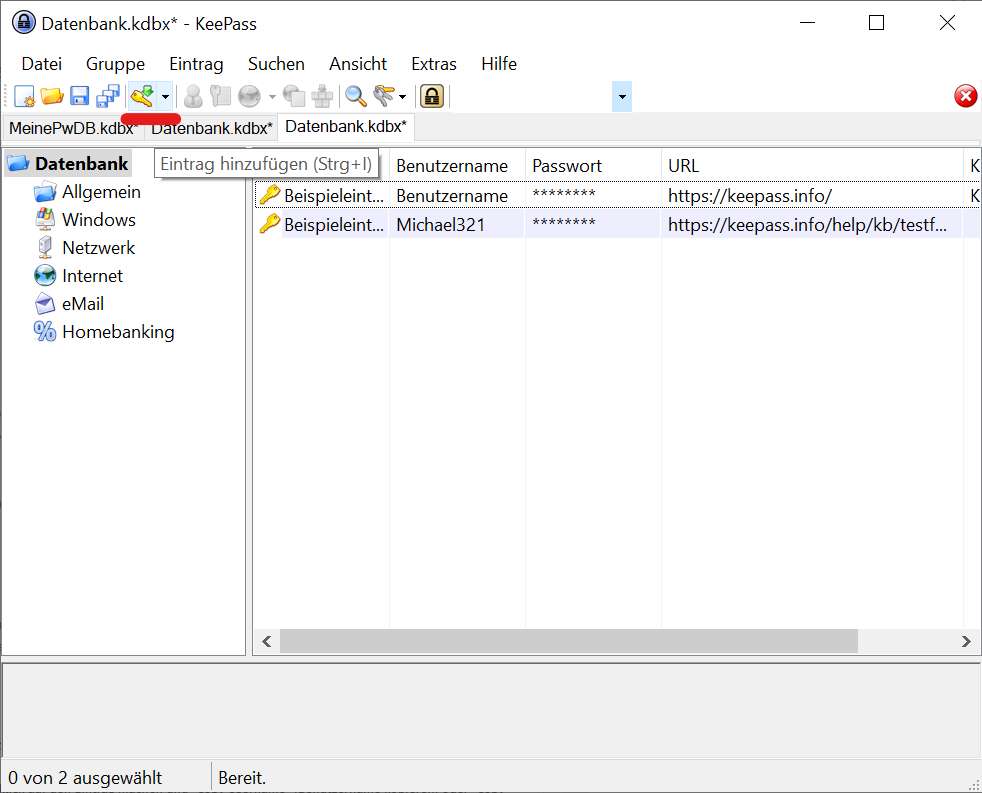
Task: Click the Allgemein folder icon
Action: tap(45, 192)
